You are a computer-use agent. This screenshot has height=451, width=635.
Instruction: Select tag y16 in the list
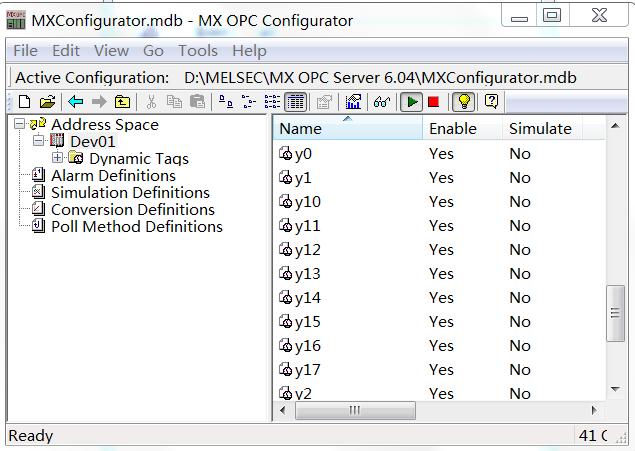pos(308,346)
